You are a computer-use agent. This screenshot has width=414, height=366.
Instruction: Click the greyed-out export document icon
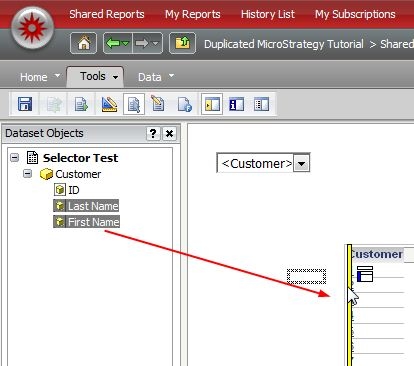click(x=54, y=104)
